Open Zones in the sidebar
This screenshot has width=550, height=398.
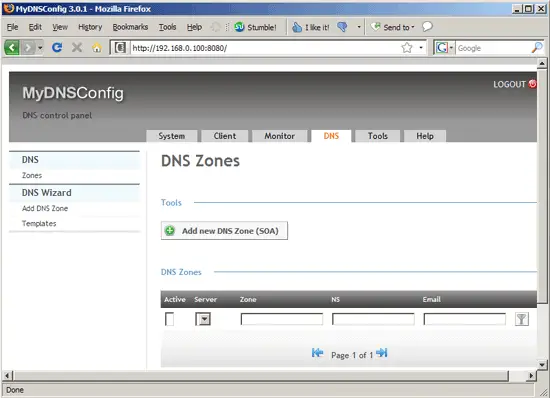tap(32, 175)
